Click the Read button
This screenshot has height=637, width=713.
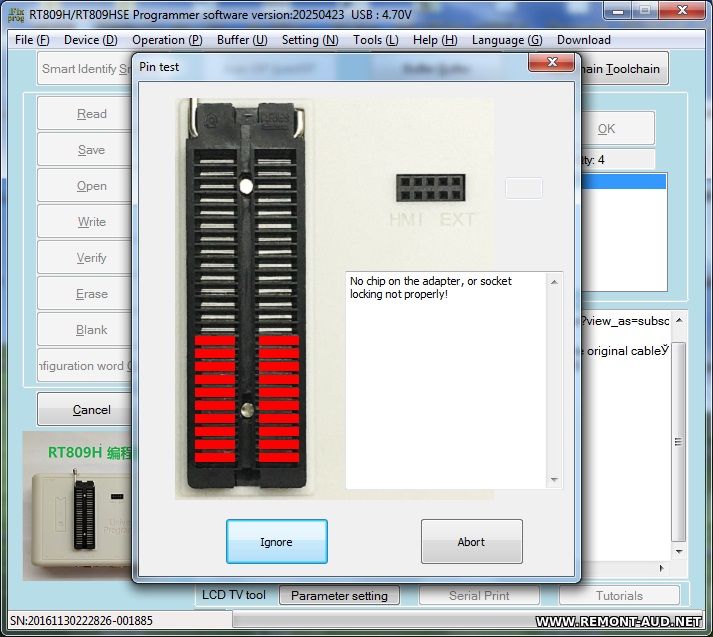85,113
